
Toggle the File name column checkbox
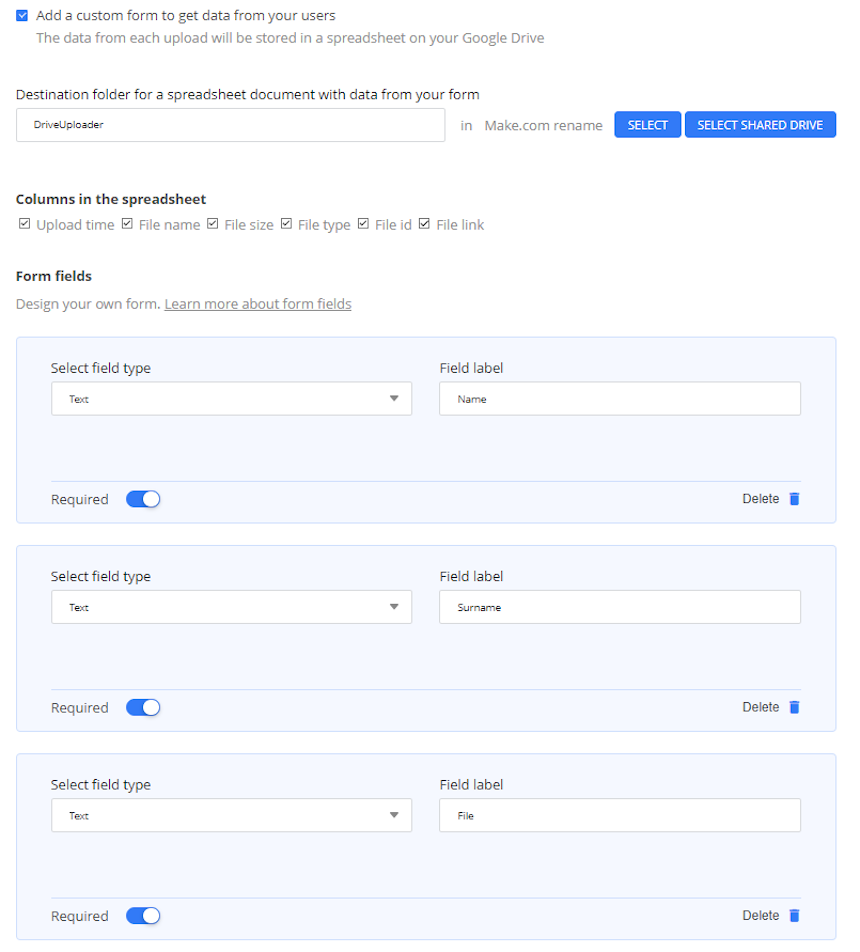coord(127,224)
